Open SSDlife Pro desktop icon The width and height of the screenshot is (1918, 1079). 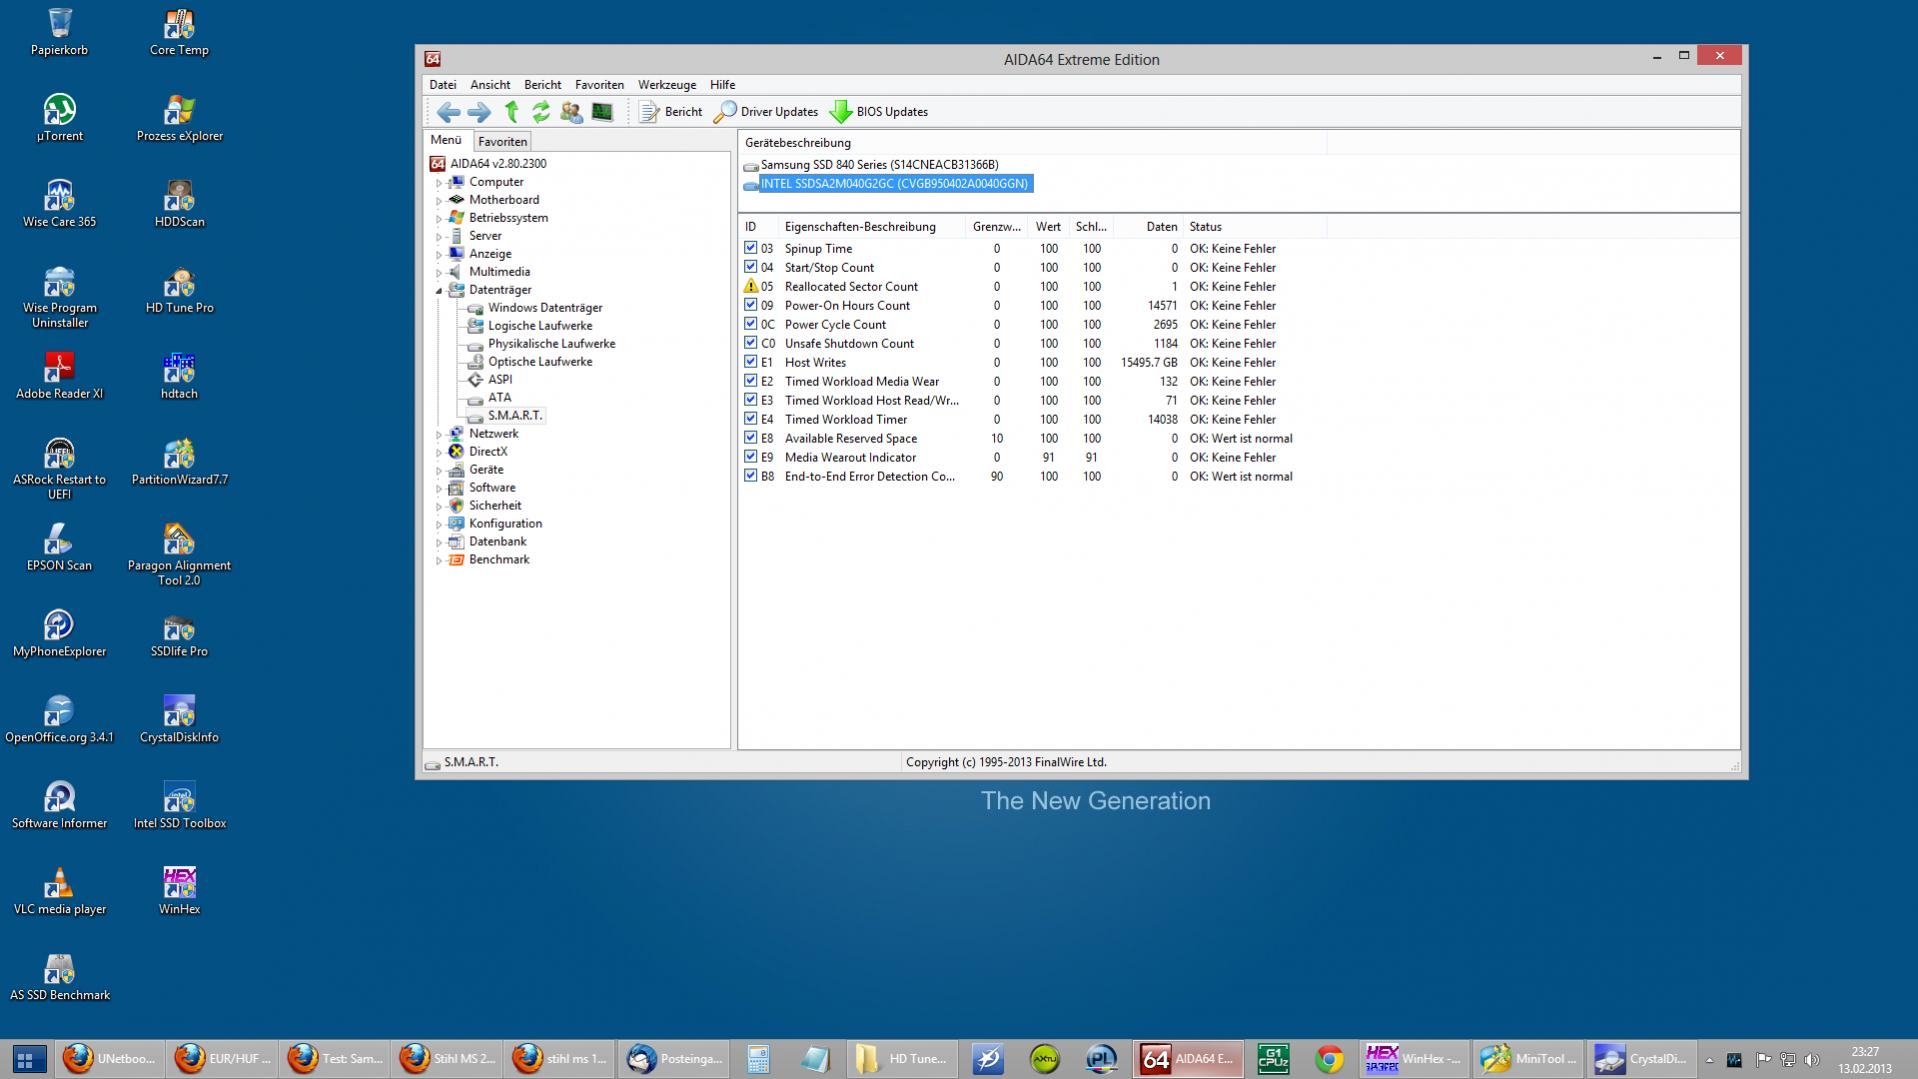coord(179,633)
